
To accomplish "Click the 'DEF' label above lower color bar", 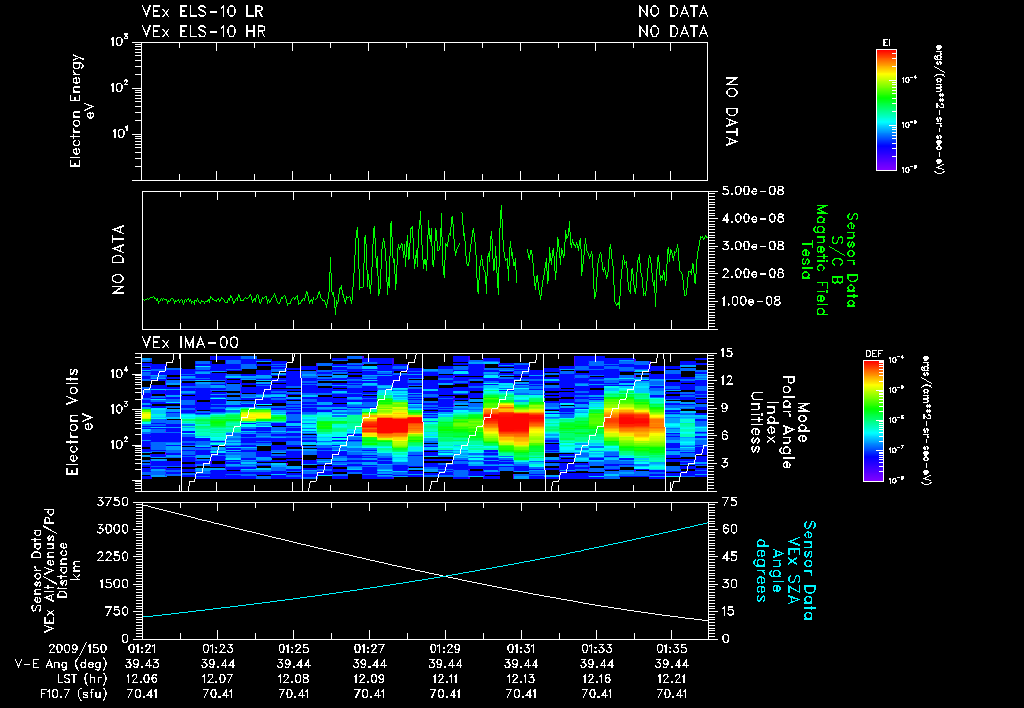I will 873,354.
